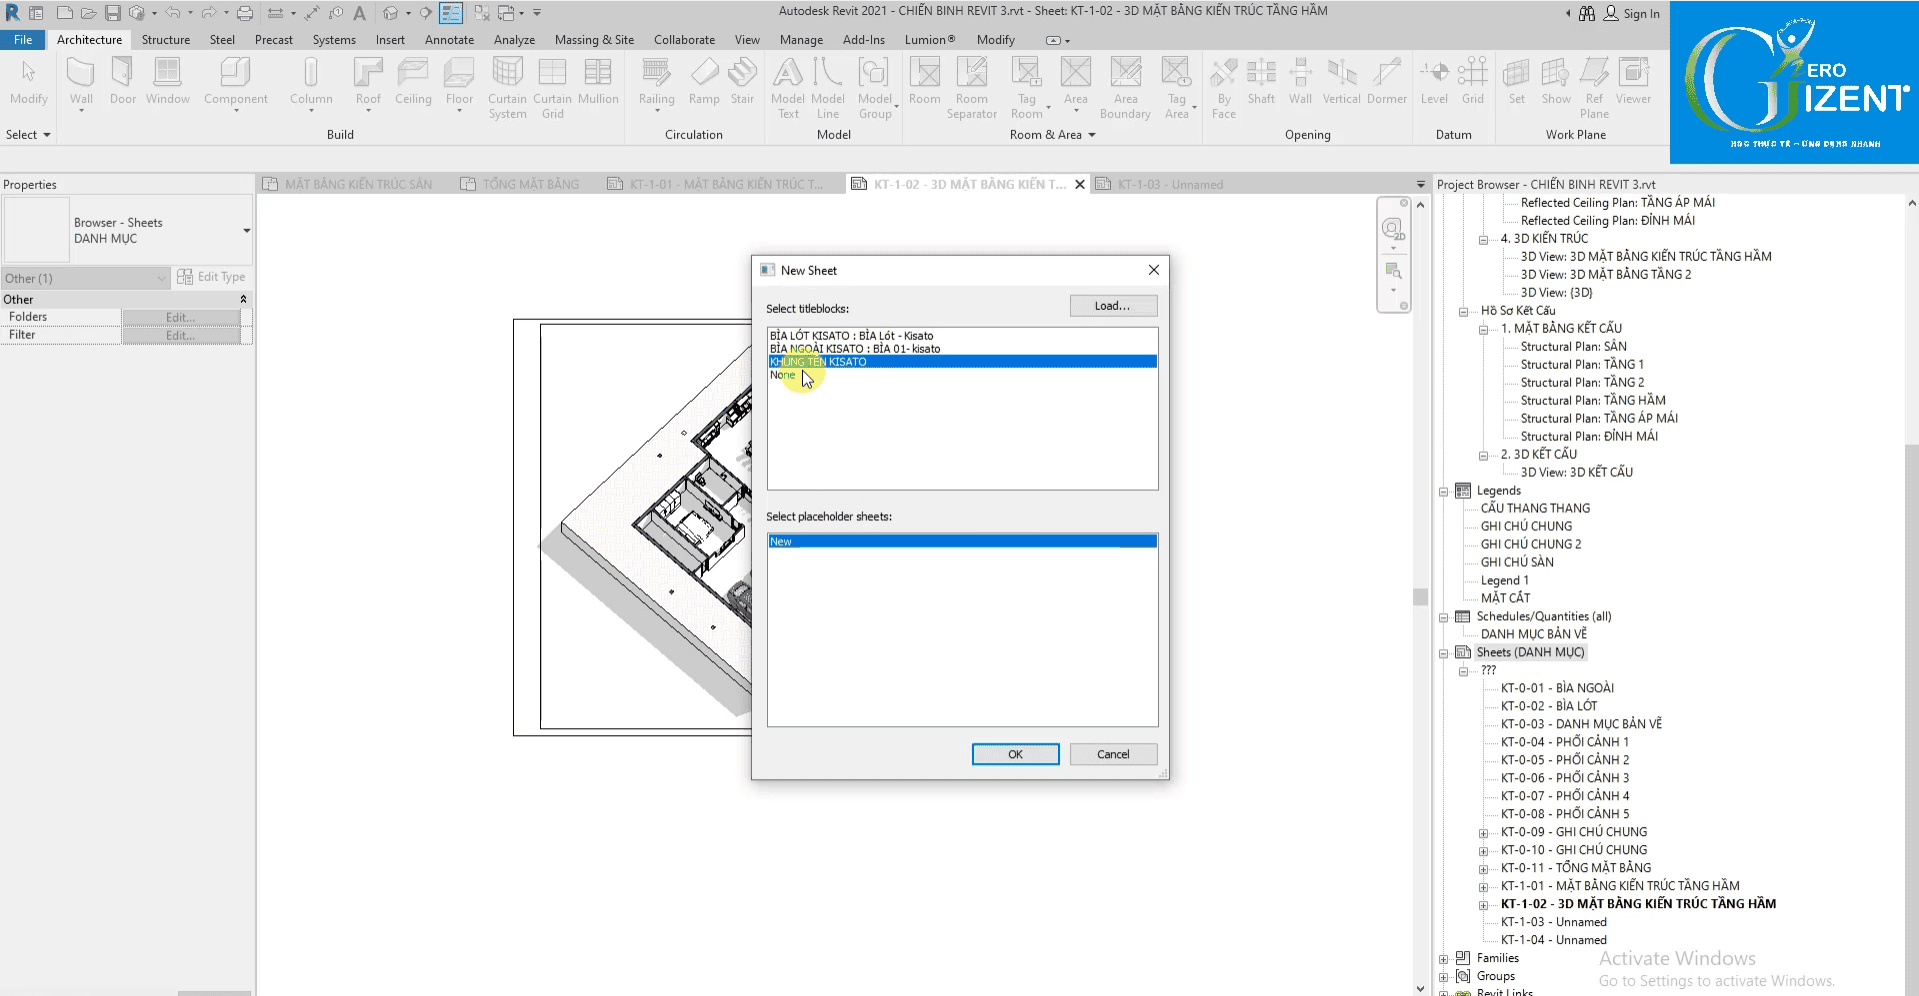Select None in titleblocks list

[x=782, y=375]
